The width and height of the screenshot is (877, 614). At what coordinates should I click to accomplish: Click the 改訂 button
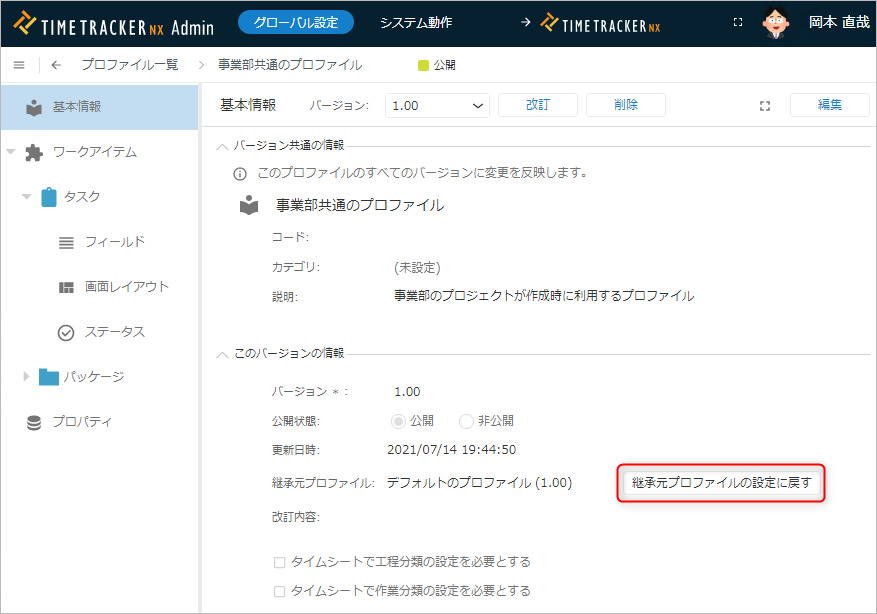click(x=537, y=105)
